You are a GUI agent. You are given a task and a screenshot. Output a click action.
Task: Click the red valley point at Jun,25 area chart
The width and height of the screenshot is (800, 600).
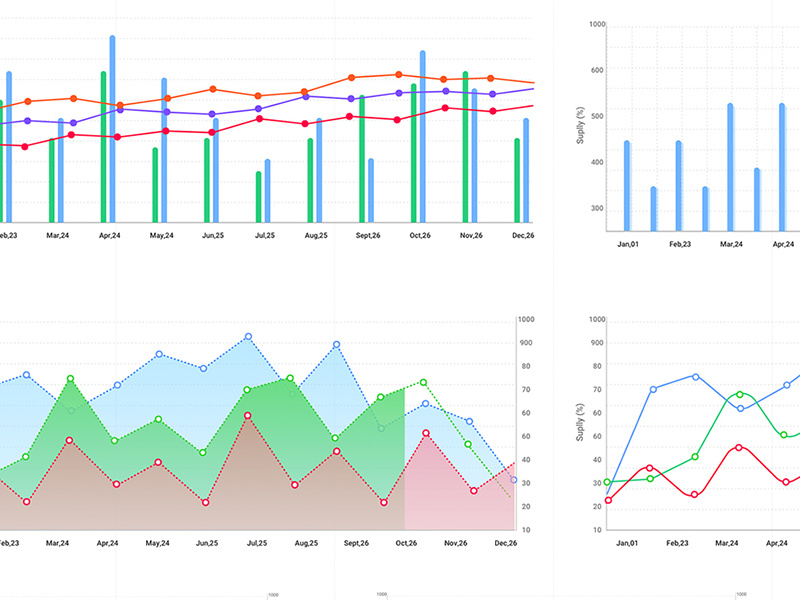click(x=204, y=502)
